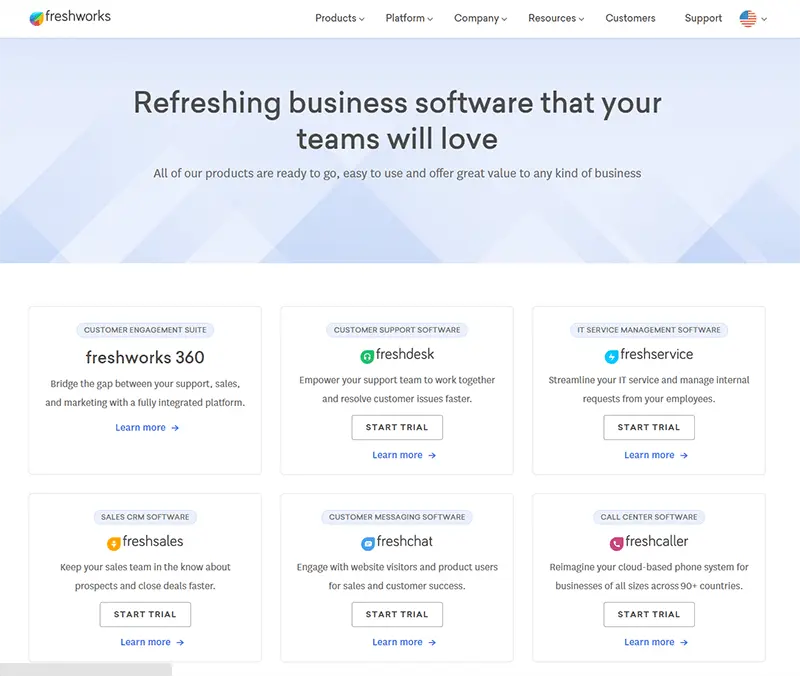This screenshot has height=676, width=800.
Task: Click the US flag region icon
Action: pyautogui.click(x=747, y=18)
